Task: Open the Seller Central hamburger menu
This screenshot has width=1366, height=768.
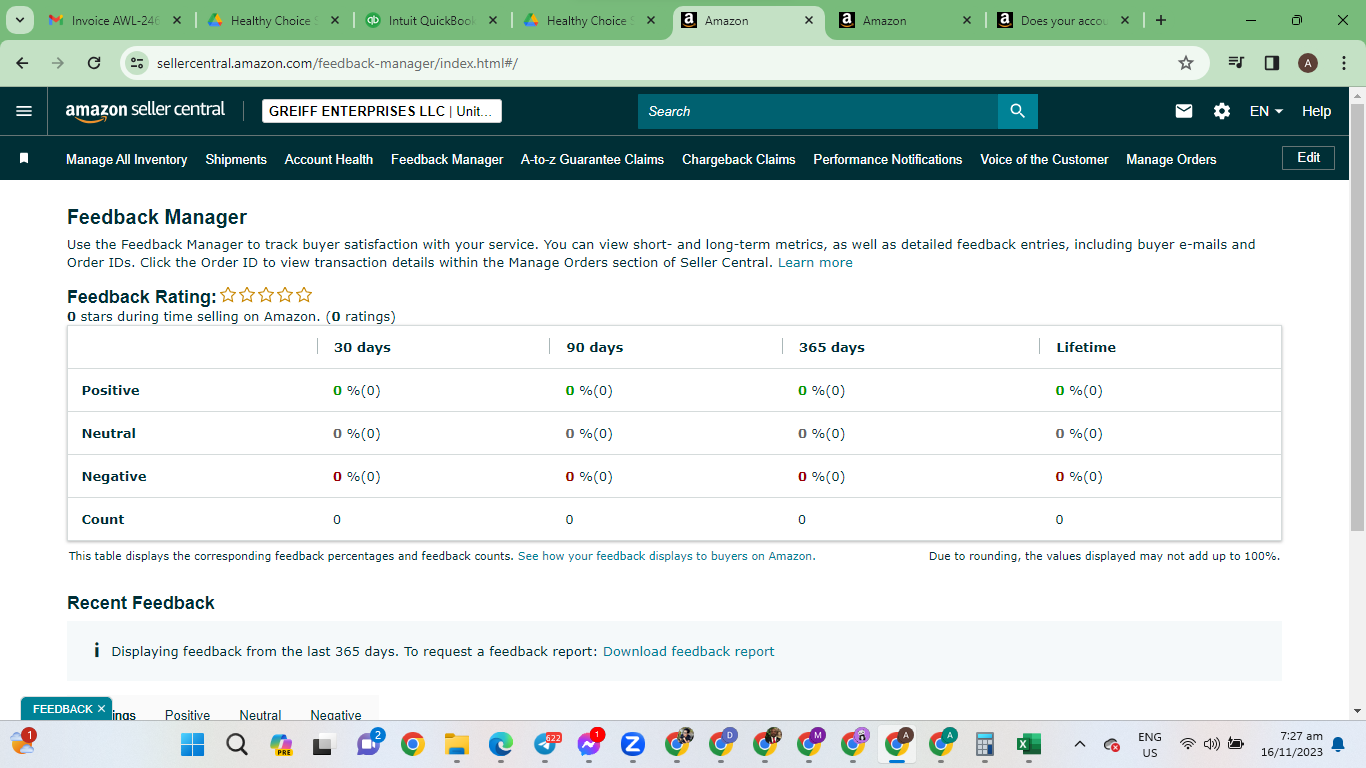Action: 24,111
